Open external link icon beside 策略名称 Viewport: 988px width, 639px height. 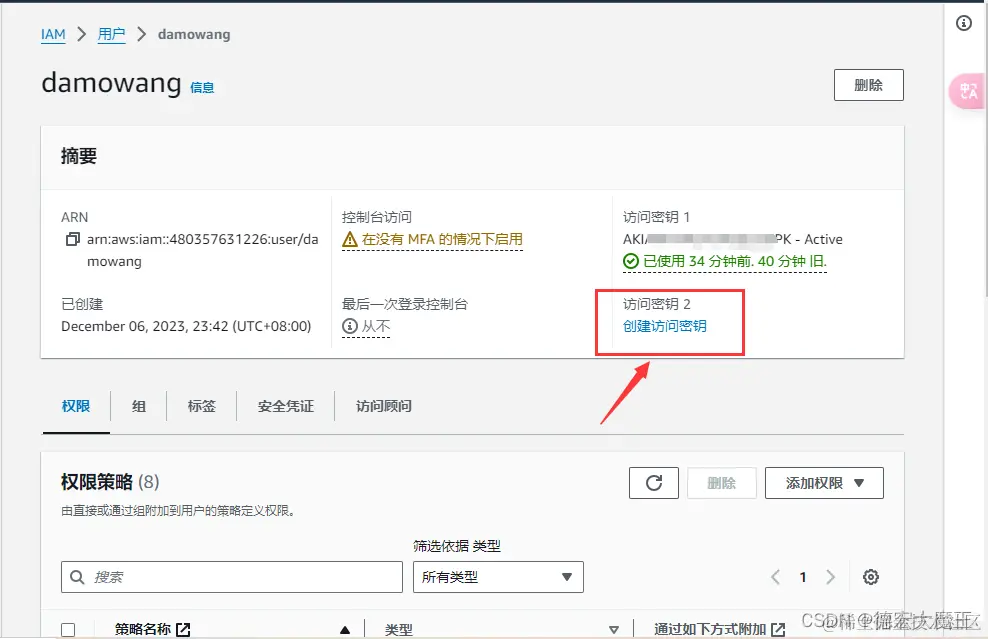183,629
